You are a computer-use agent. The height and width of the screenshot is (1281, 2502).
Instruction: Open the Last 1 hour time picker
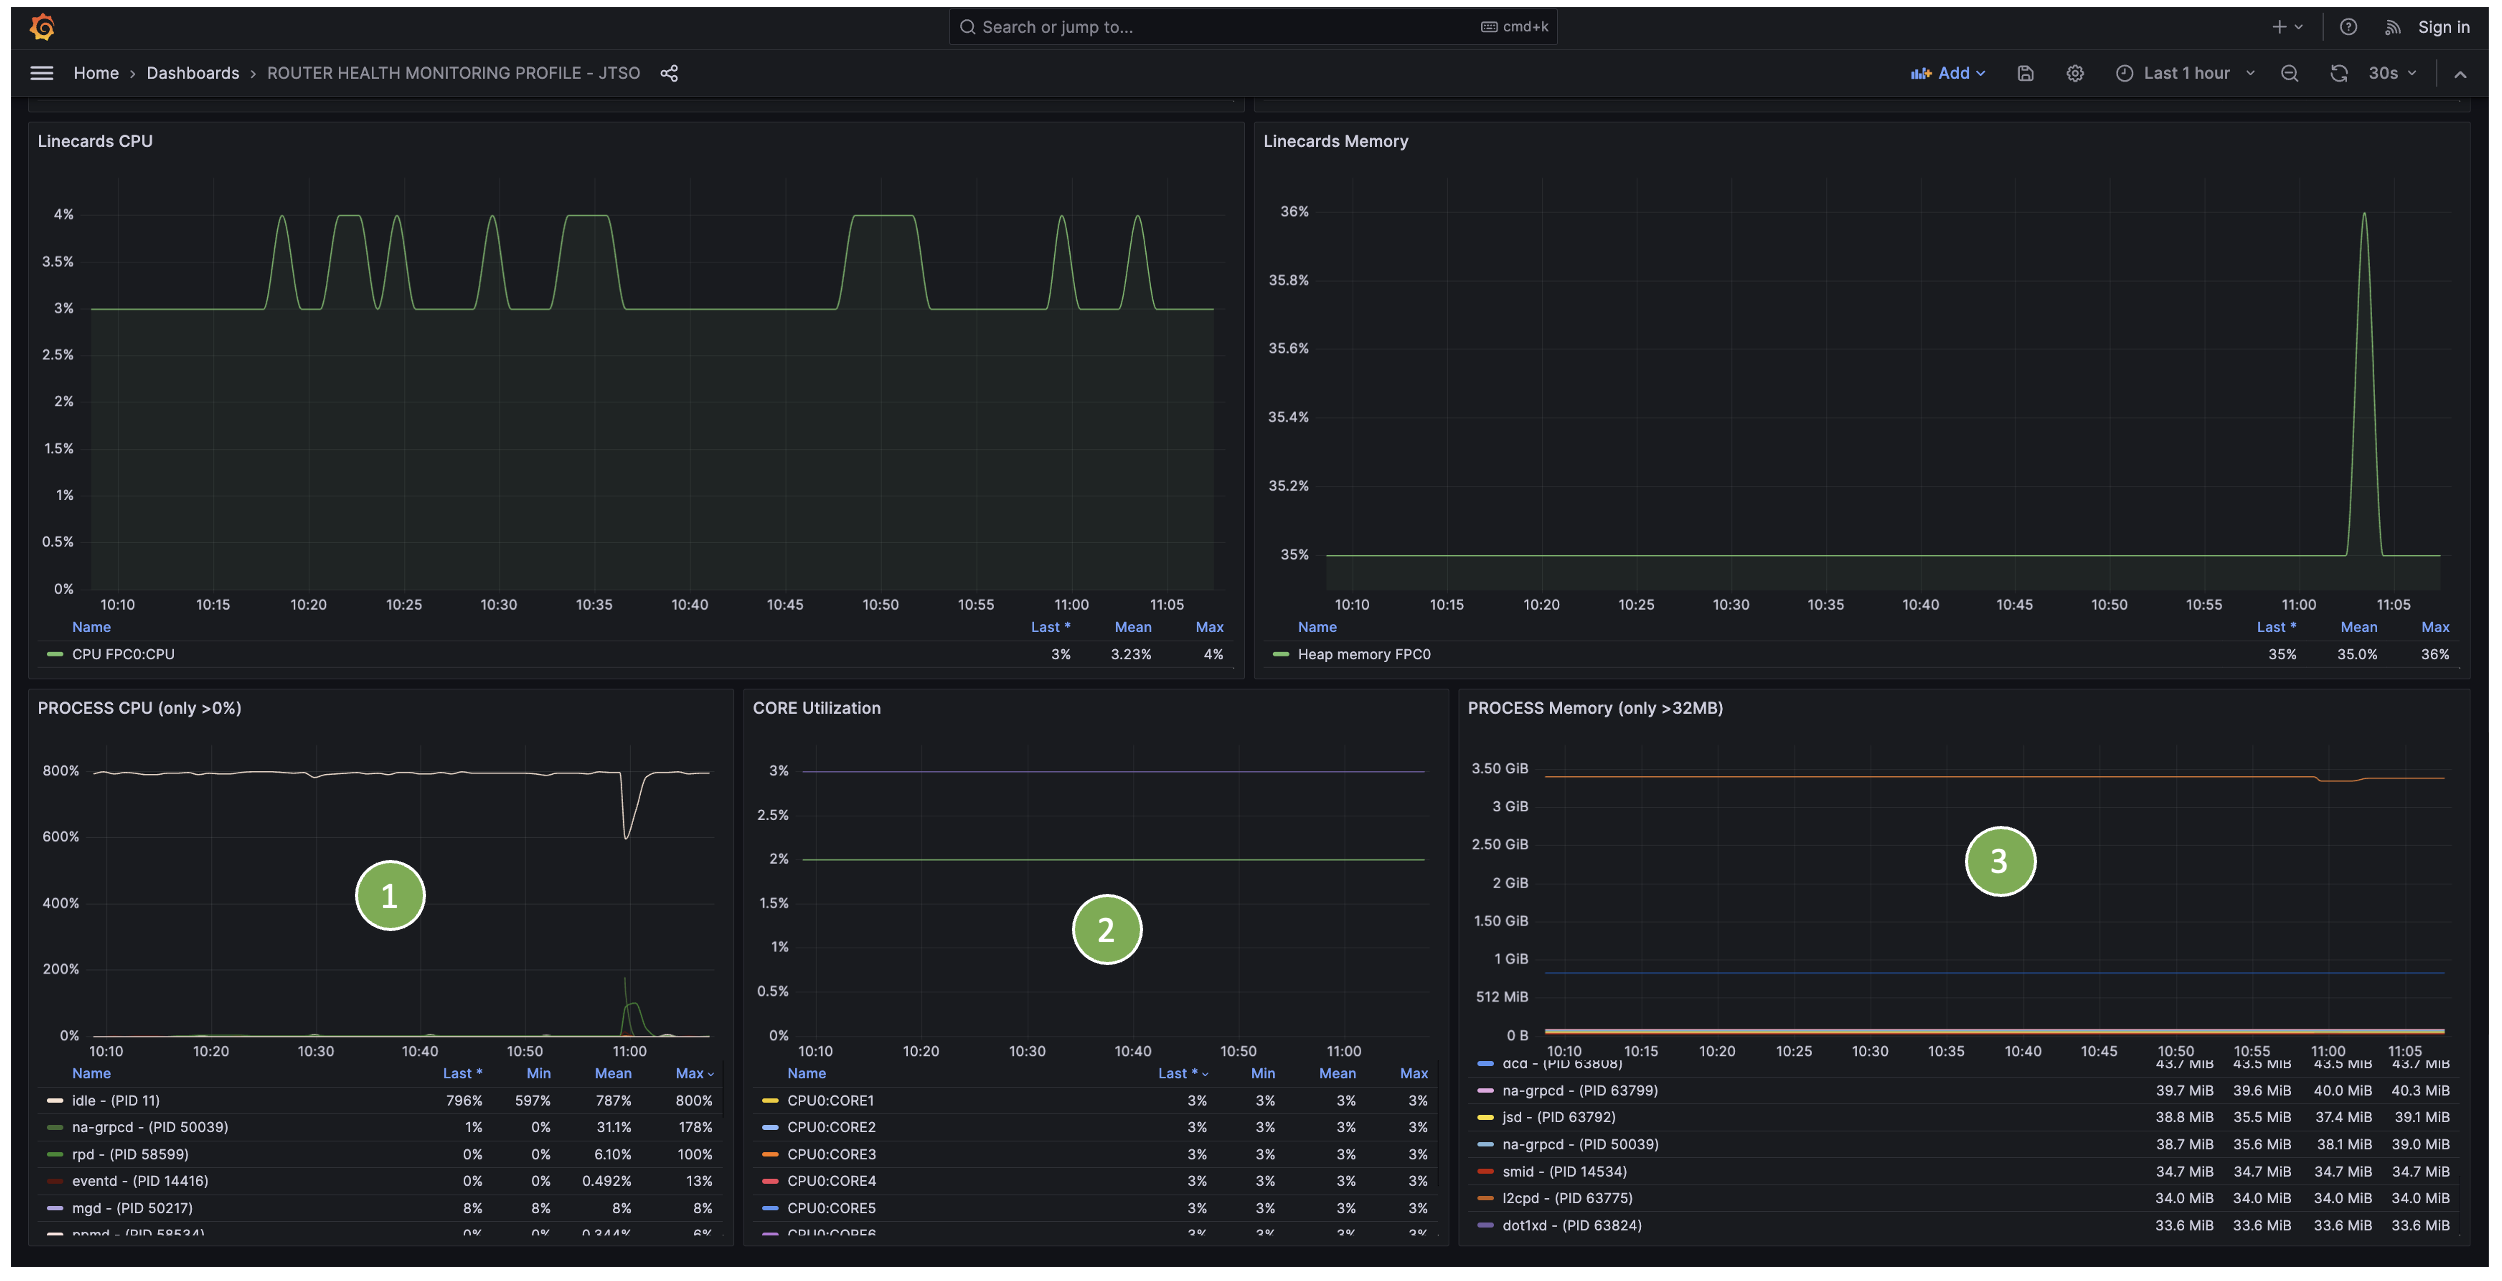2186,73
